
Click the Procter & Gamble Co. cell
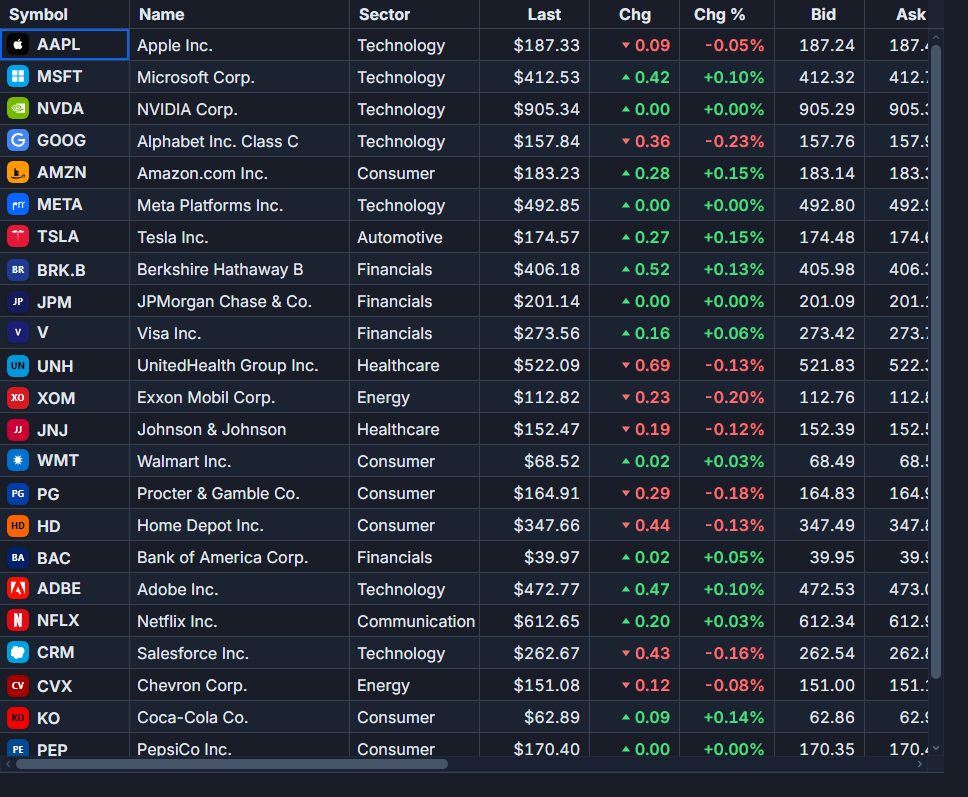click(x=239, y=493)
